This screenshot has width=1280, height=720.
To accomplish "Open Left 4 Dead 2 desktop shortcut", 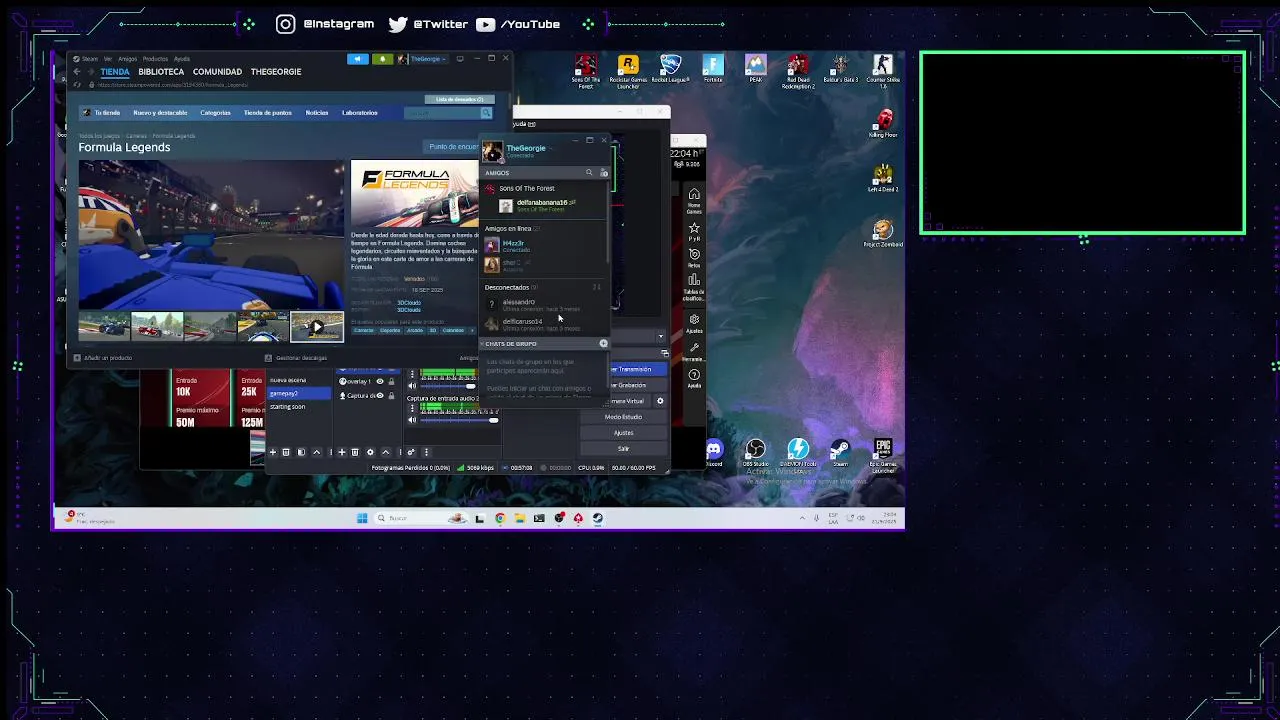I will pyautogui.click(x=883, y=178).
